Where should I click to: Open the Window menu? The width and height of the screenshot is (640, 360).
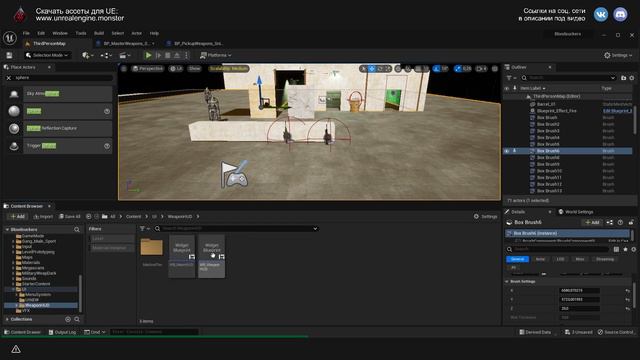pos(60,33)
